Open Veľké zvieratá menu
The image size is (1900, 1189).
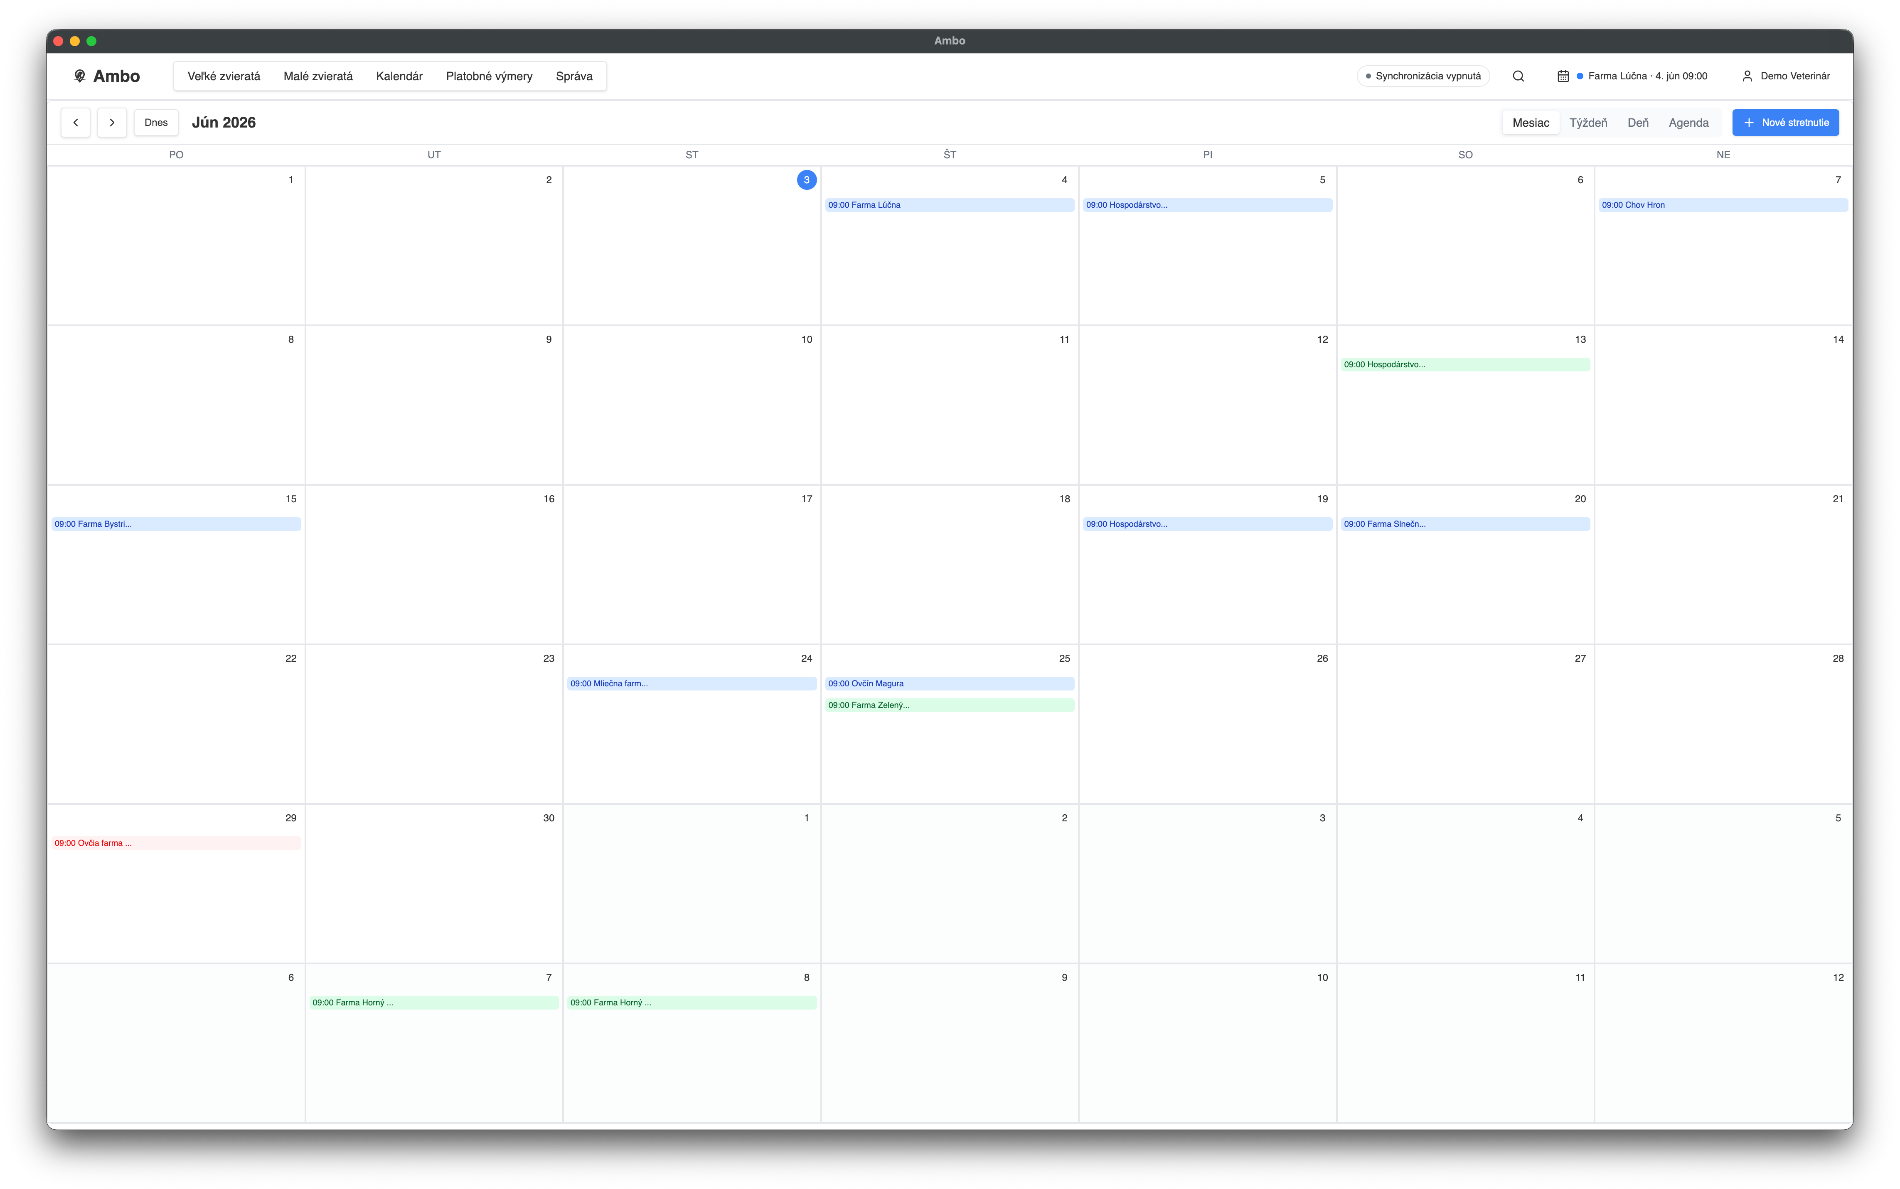pos(224,76)
